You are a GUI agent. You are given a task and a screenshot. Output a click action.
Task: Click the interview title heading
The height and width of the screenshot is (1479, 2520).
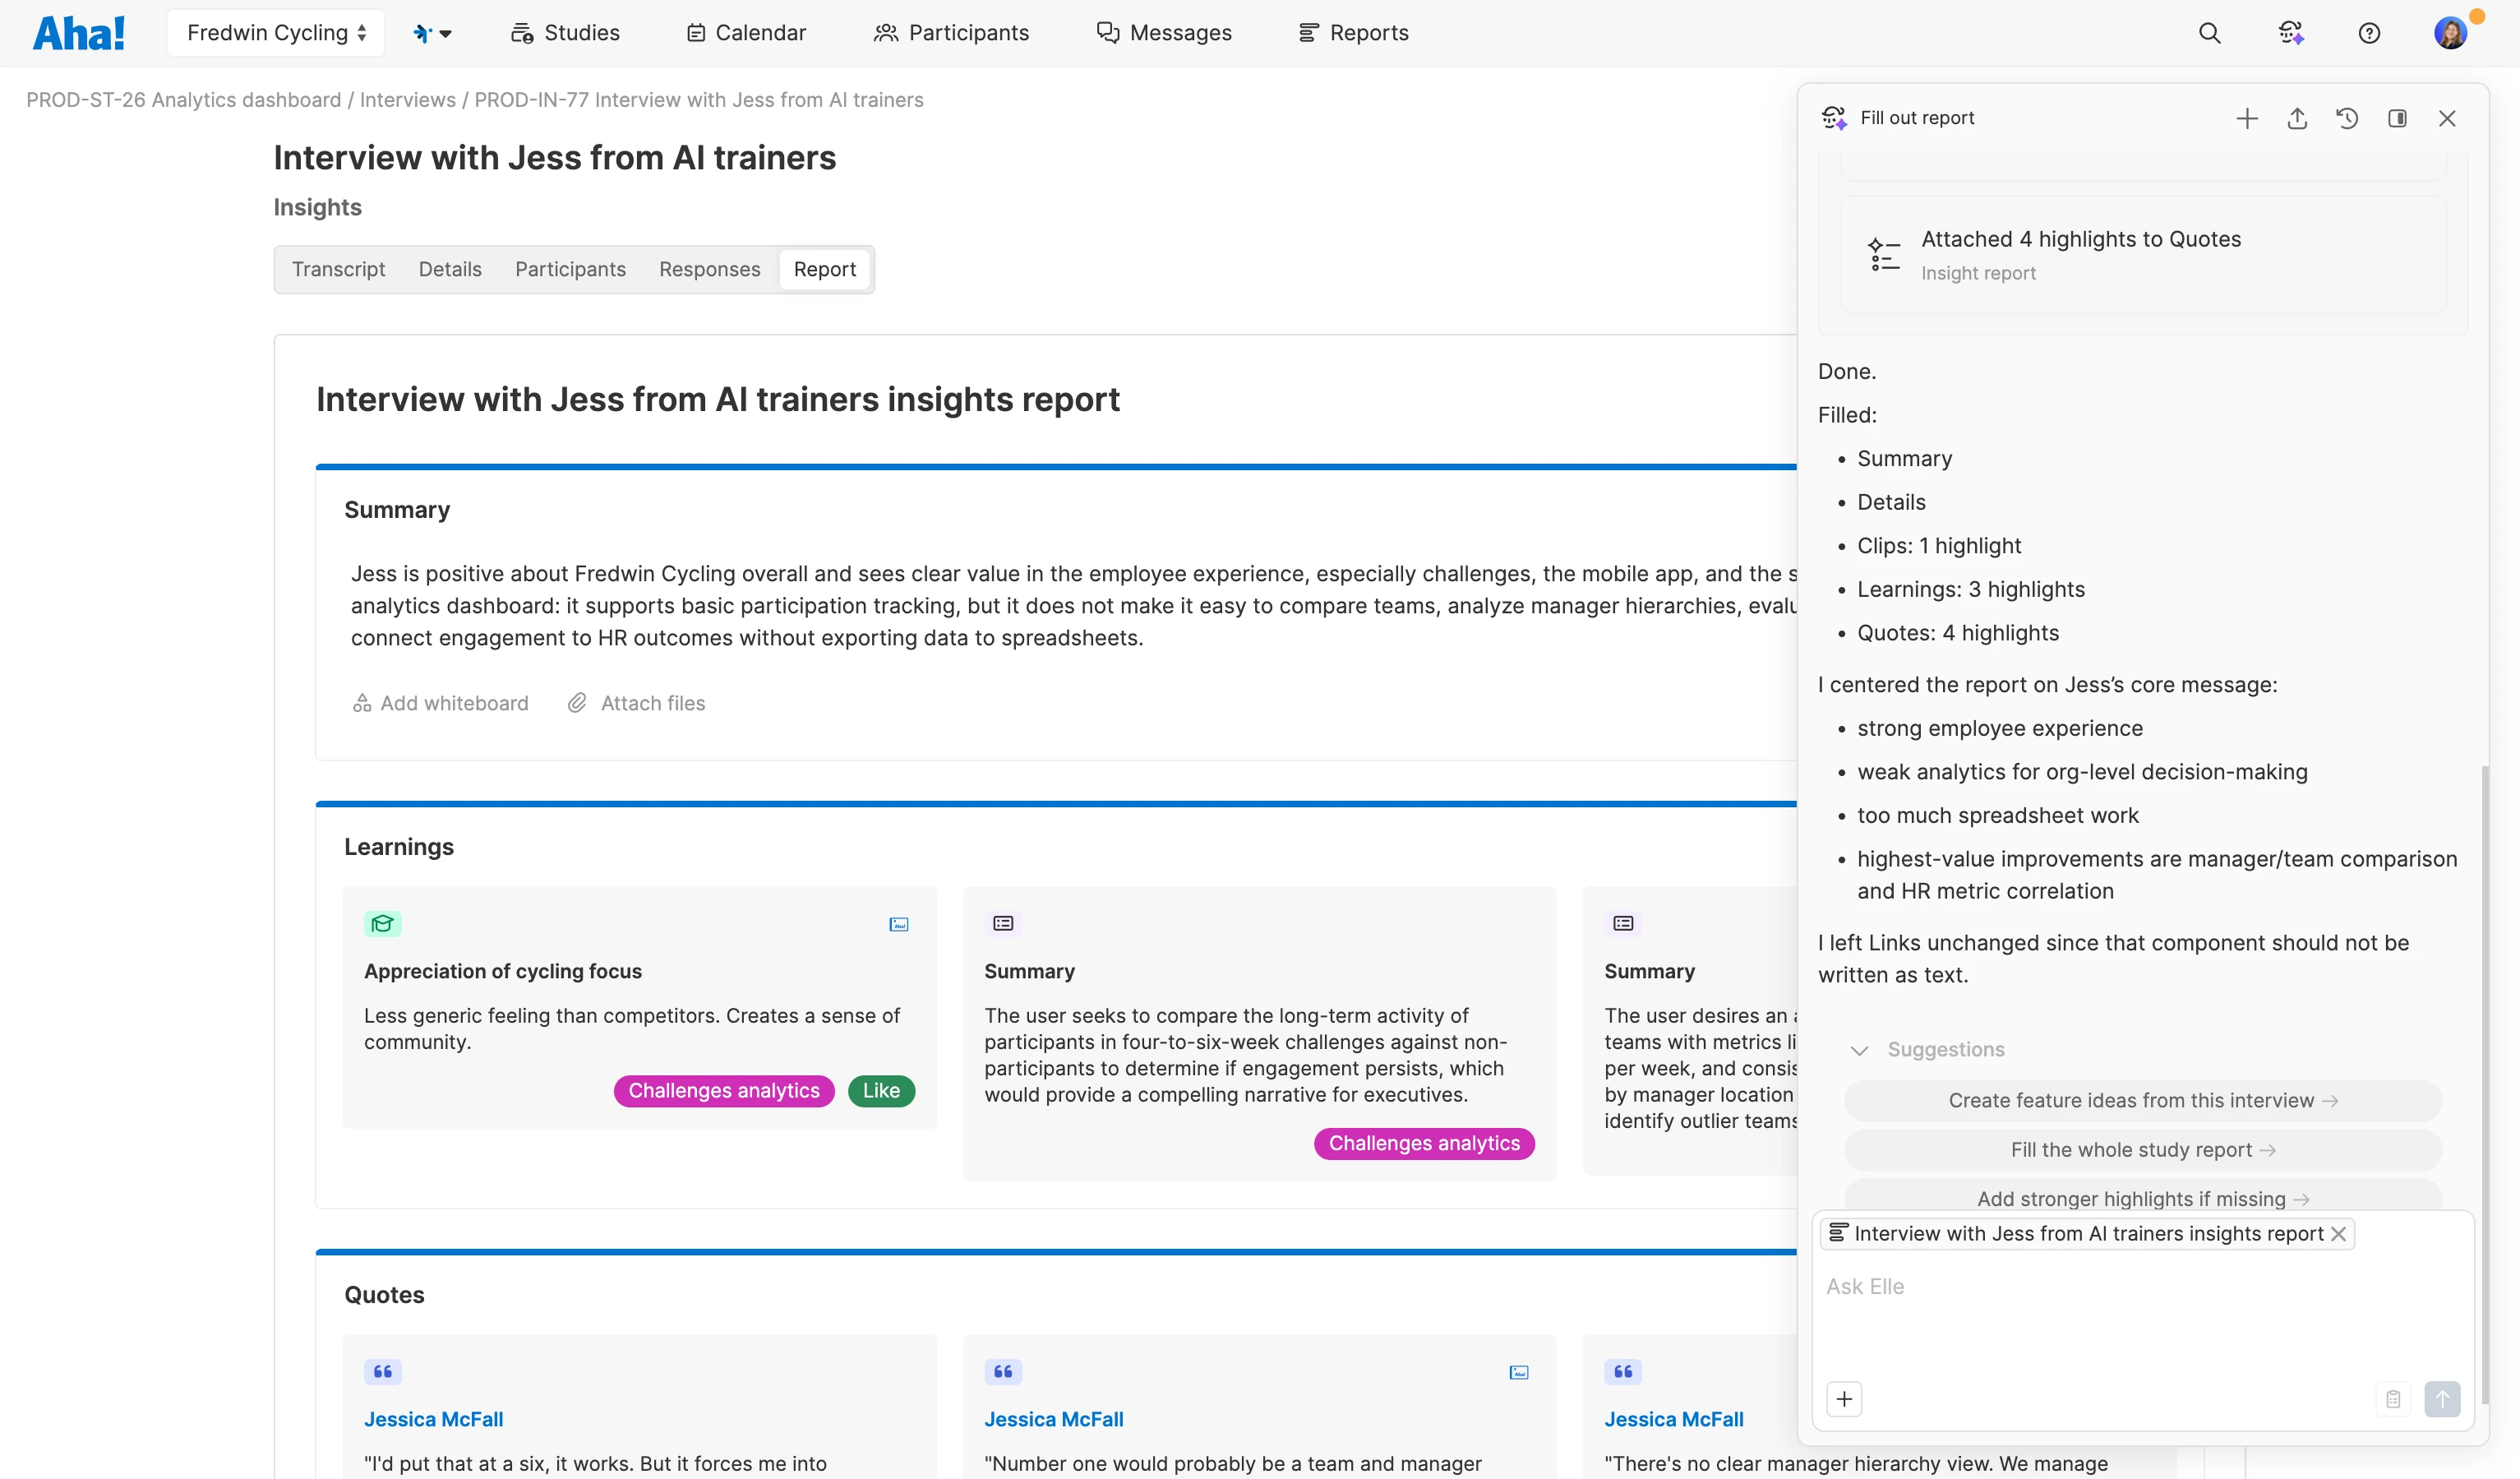pyautogui.click(x=554, y=157)
